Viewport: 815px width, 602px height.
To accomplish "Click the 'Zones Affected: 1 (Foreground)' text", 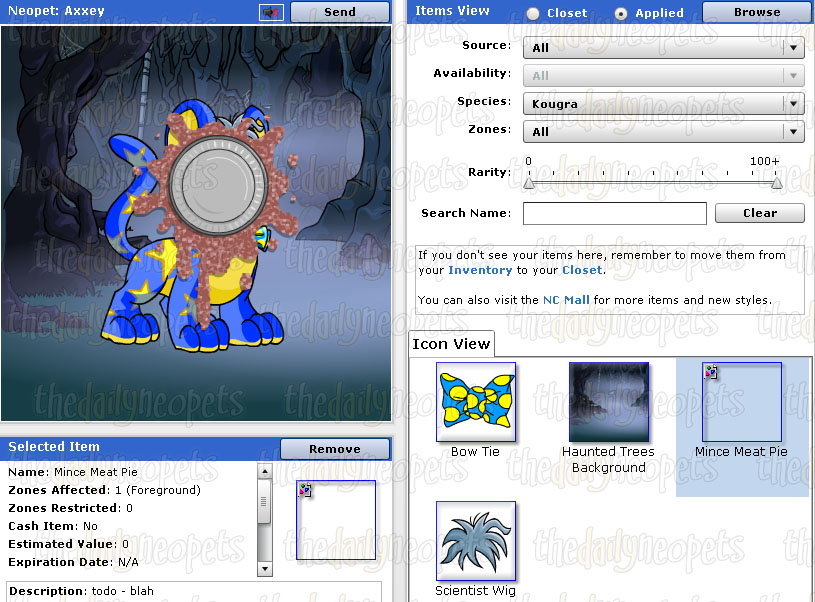I will coord(104,490).
